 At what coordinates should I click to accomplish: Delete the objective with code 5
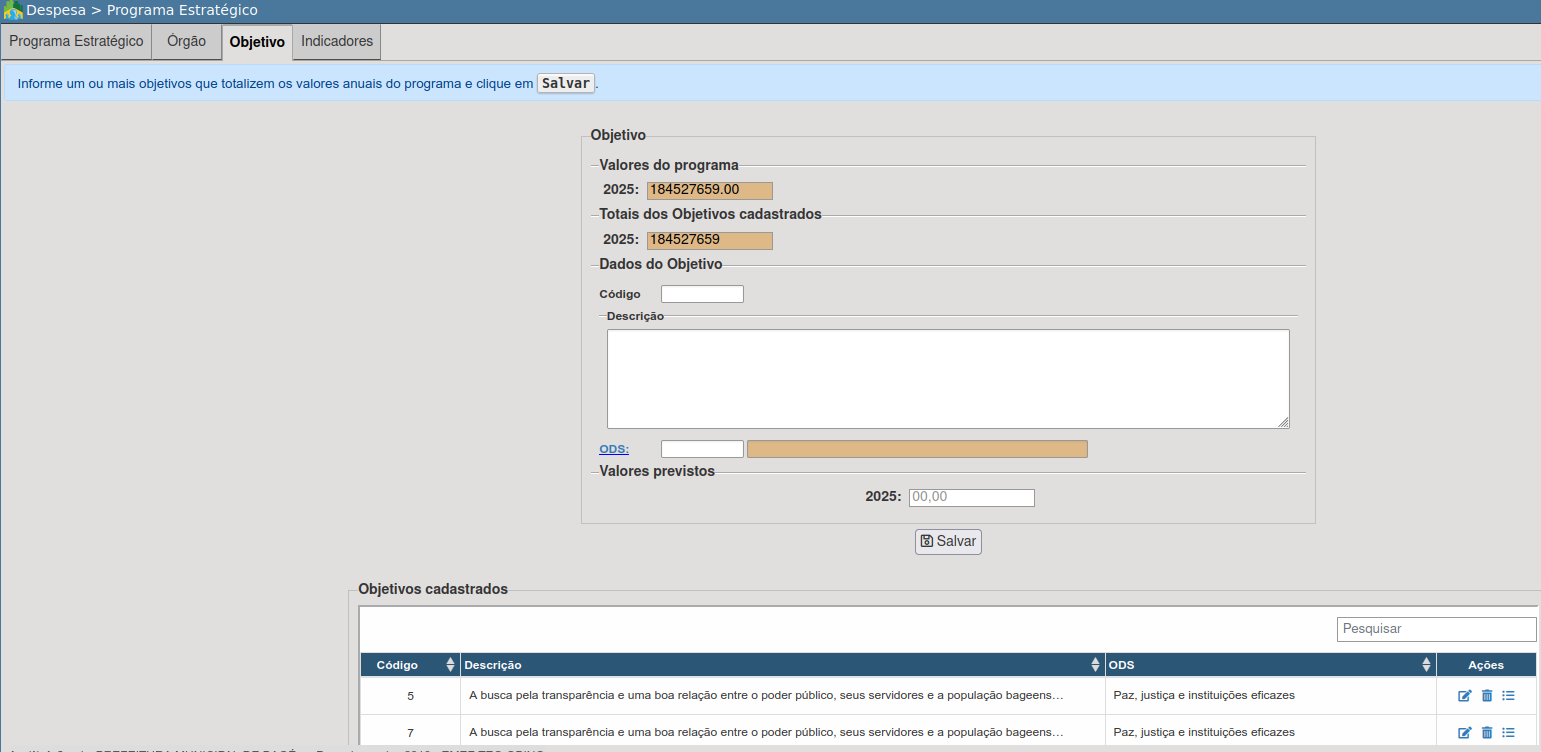[1487, 696]
